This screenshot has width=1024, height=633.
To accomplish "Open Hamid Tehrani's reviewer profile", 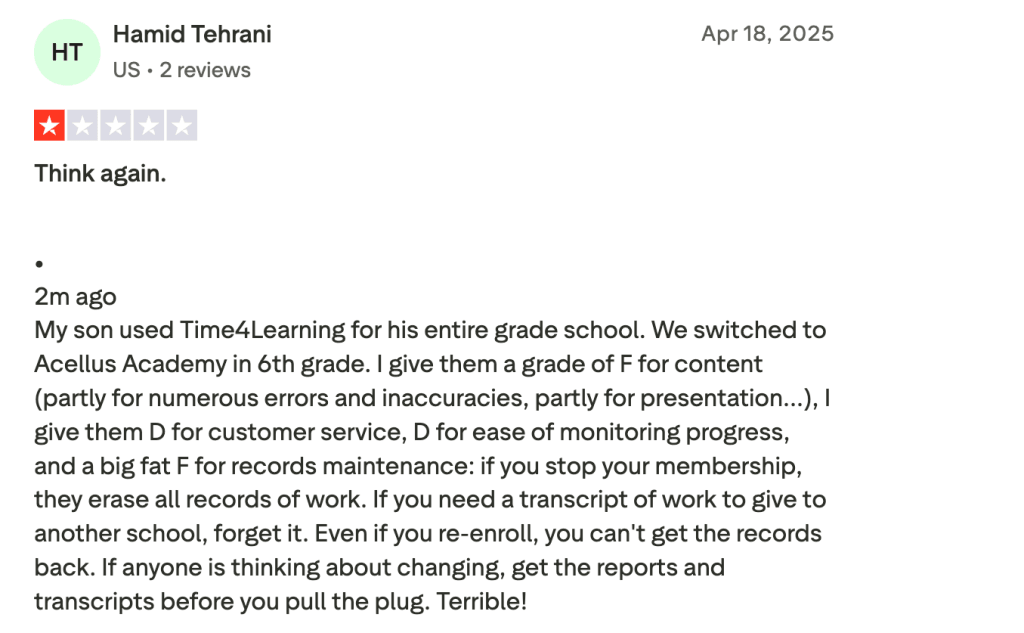I will [x=192, y=34].
